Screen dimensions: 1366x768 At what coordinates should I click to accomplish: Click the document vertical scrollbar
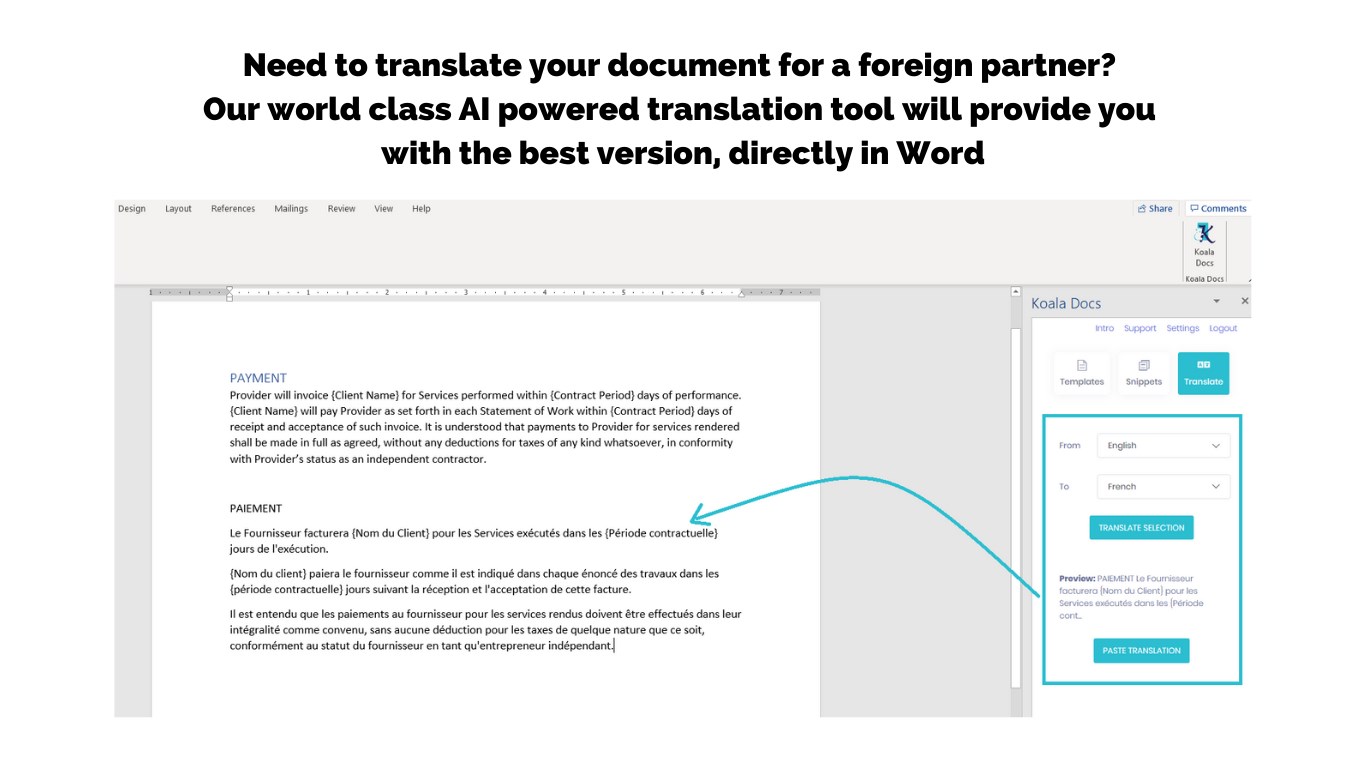(x=1016, y=507)
